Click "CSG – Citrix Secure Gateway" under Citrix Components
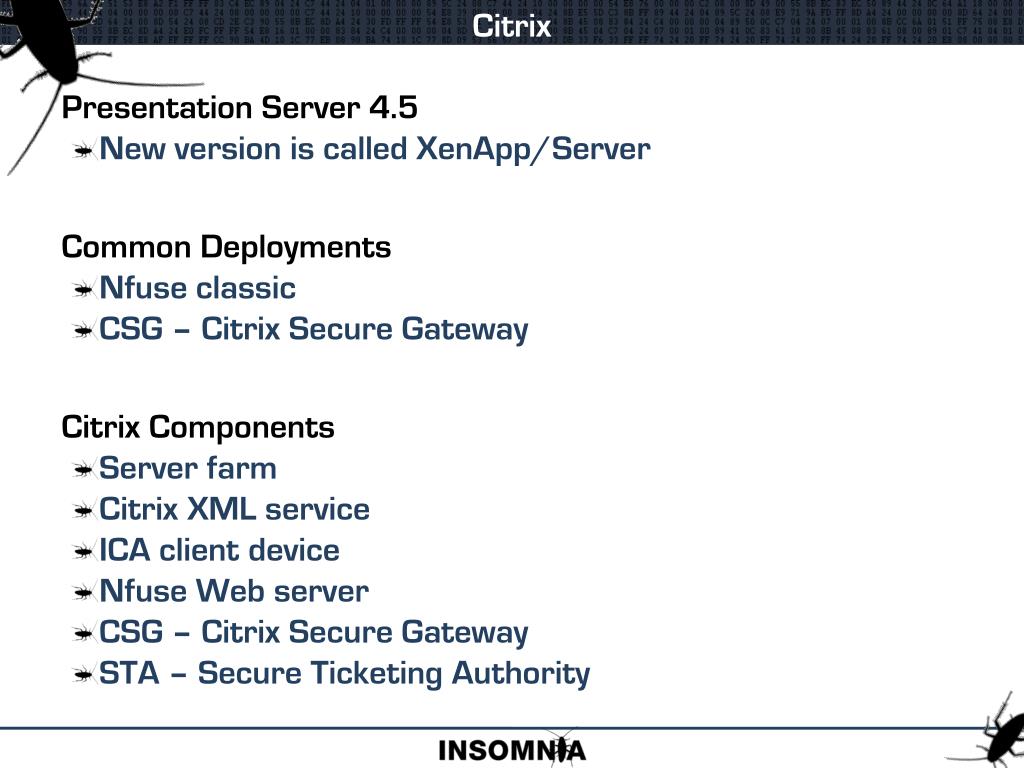 coord(313,633)
